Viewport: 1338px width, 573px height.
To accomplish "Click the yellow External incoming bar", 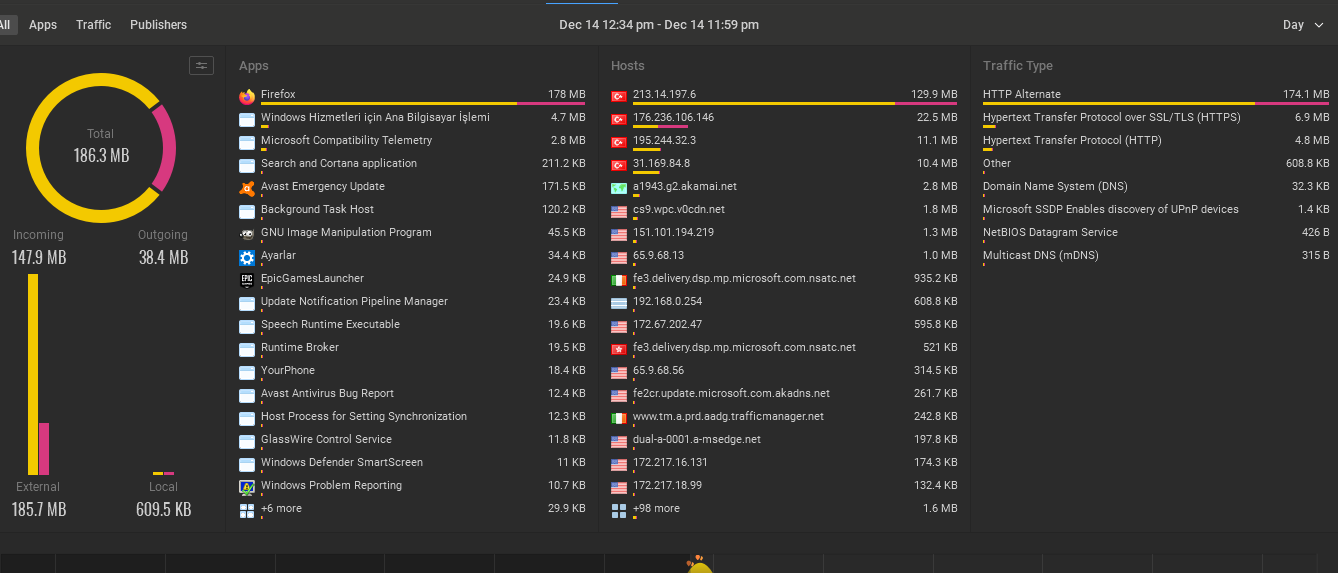I will coord(33,374).
